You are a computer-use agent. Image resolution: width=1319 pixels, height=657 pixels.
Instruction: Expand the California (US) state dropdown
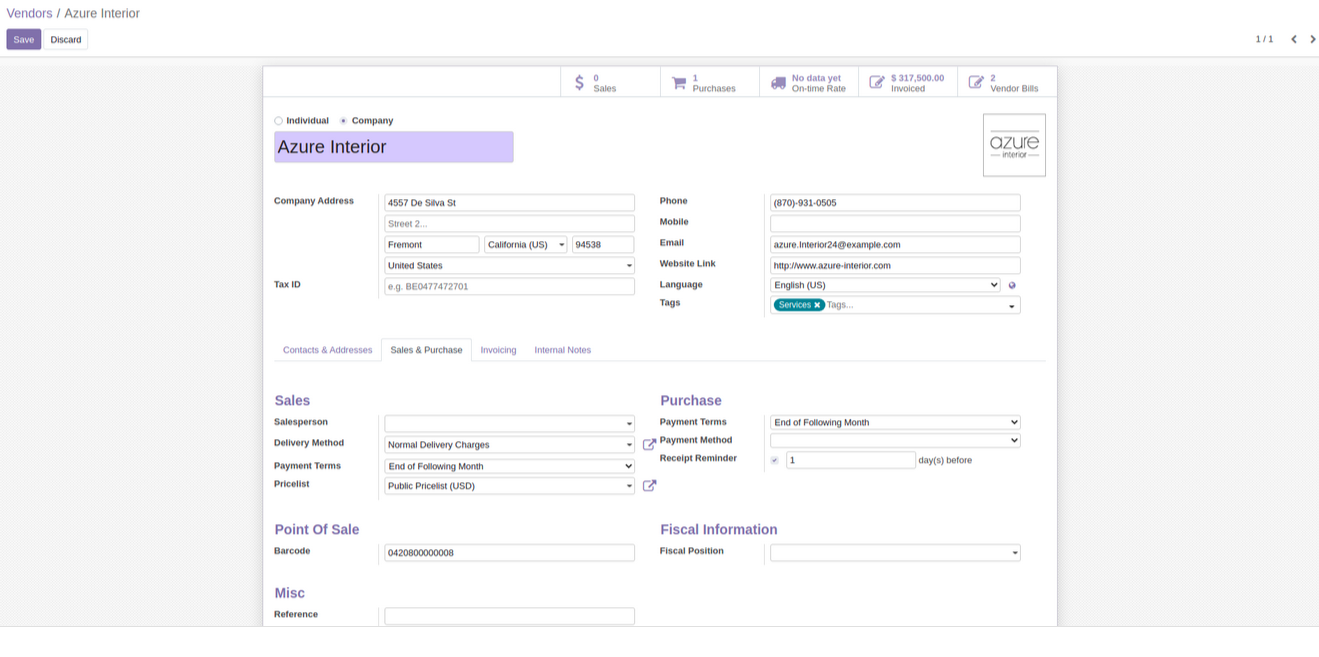526,245
